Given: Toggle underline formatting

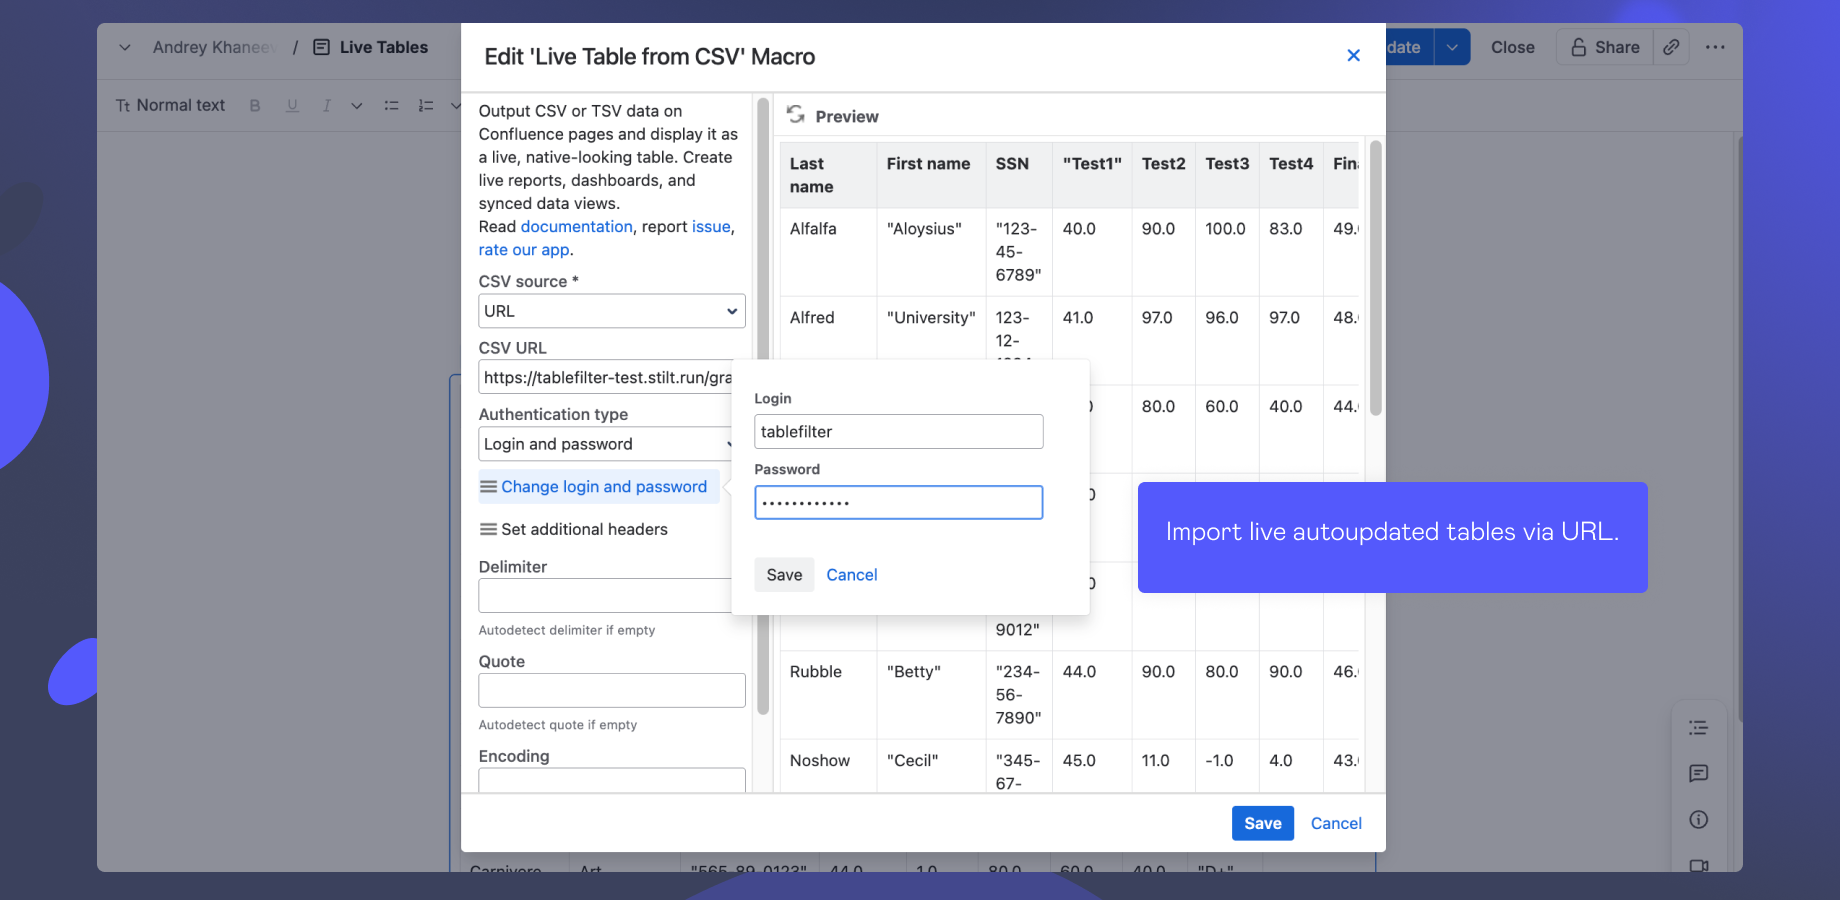Looking at the screenshot, I should [292, 105].
